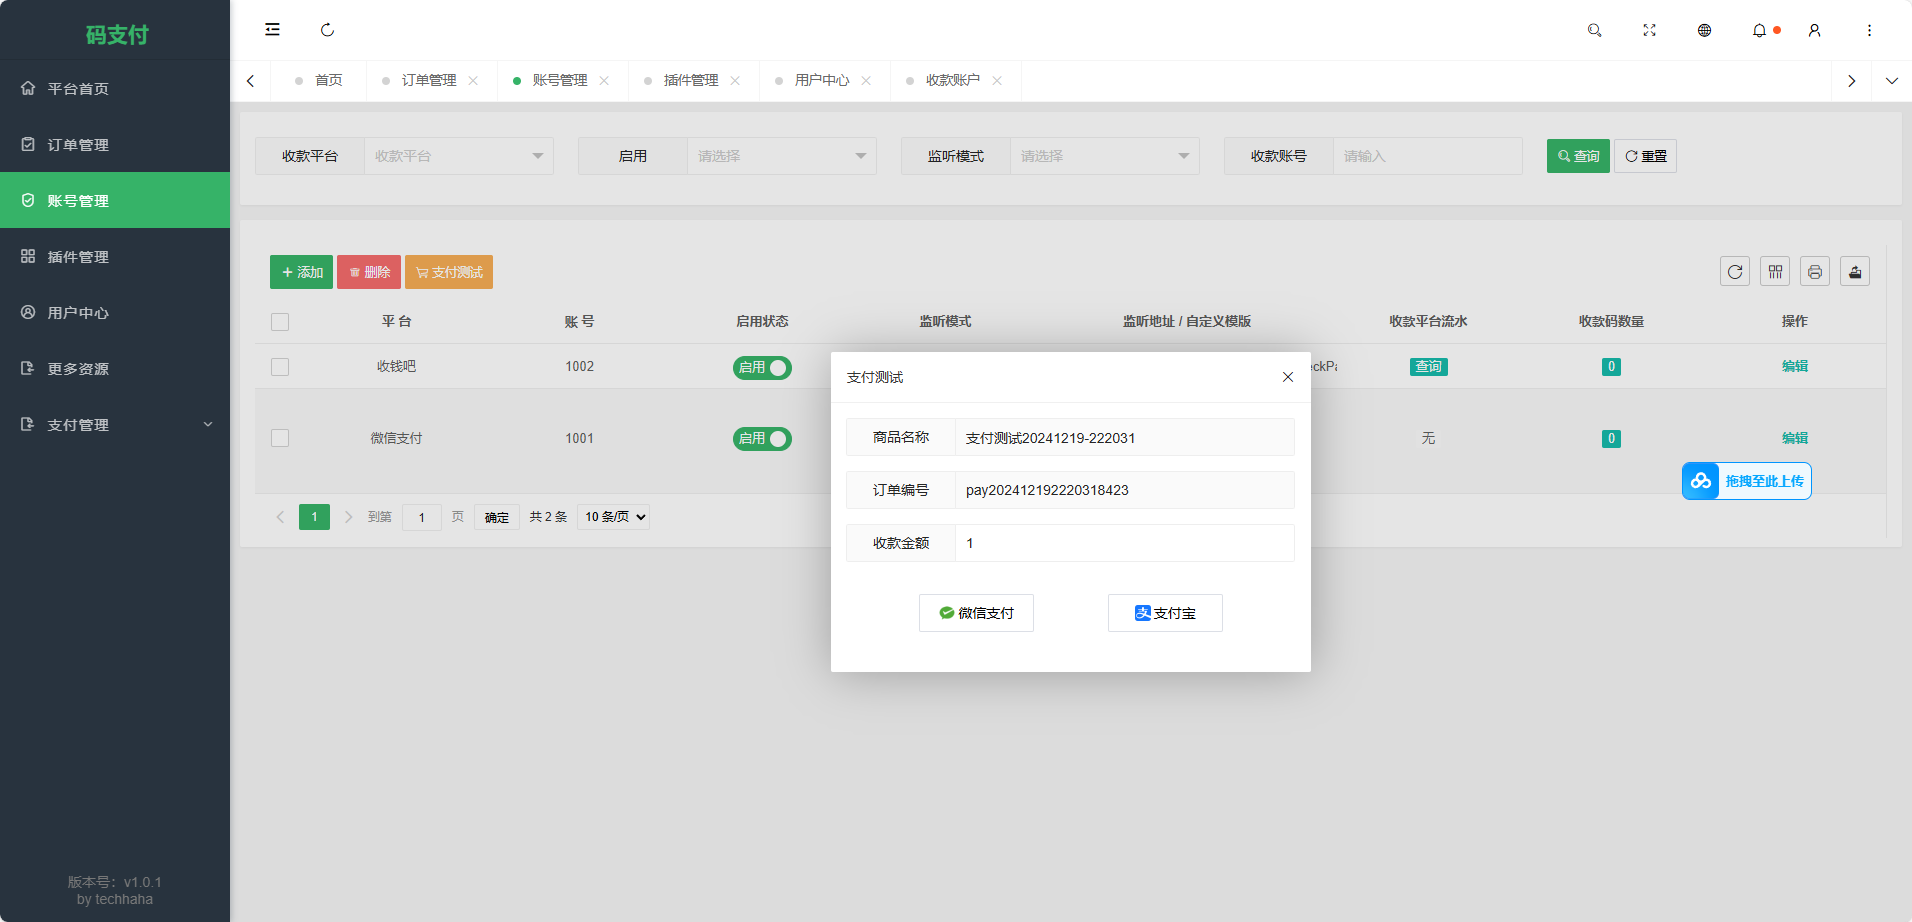The height and width of the screenshot is (922, 1912).
Task: Close the 收款账户 tab
Action: click(x=997, y=81)
